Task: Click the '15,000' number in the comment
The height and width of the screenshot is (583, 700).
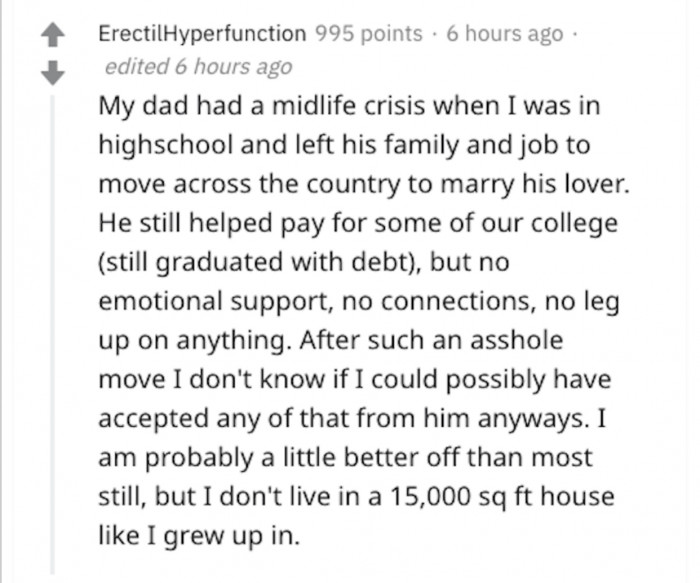Action: (x=430, y=496)
